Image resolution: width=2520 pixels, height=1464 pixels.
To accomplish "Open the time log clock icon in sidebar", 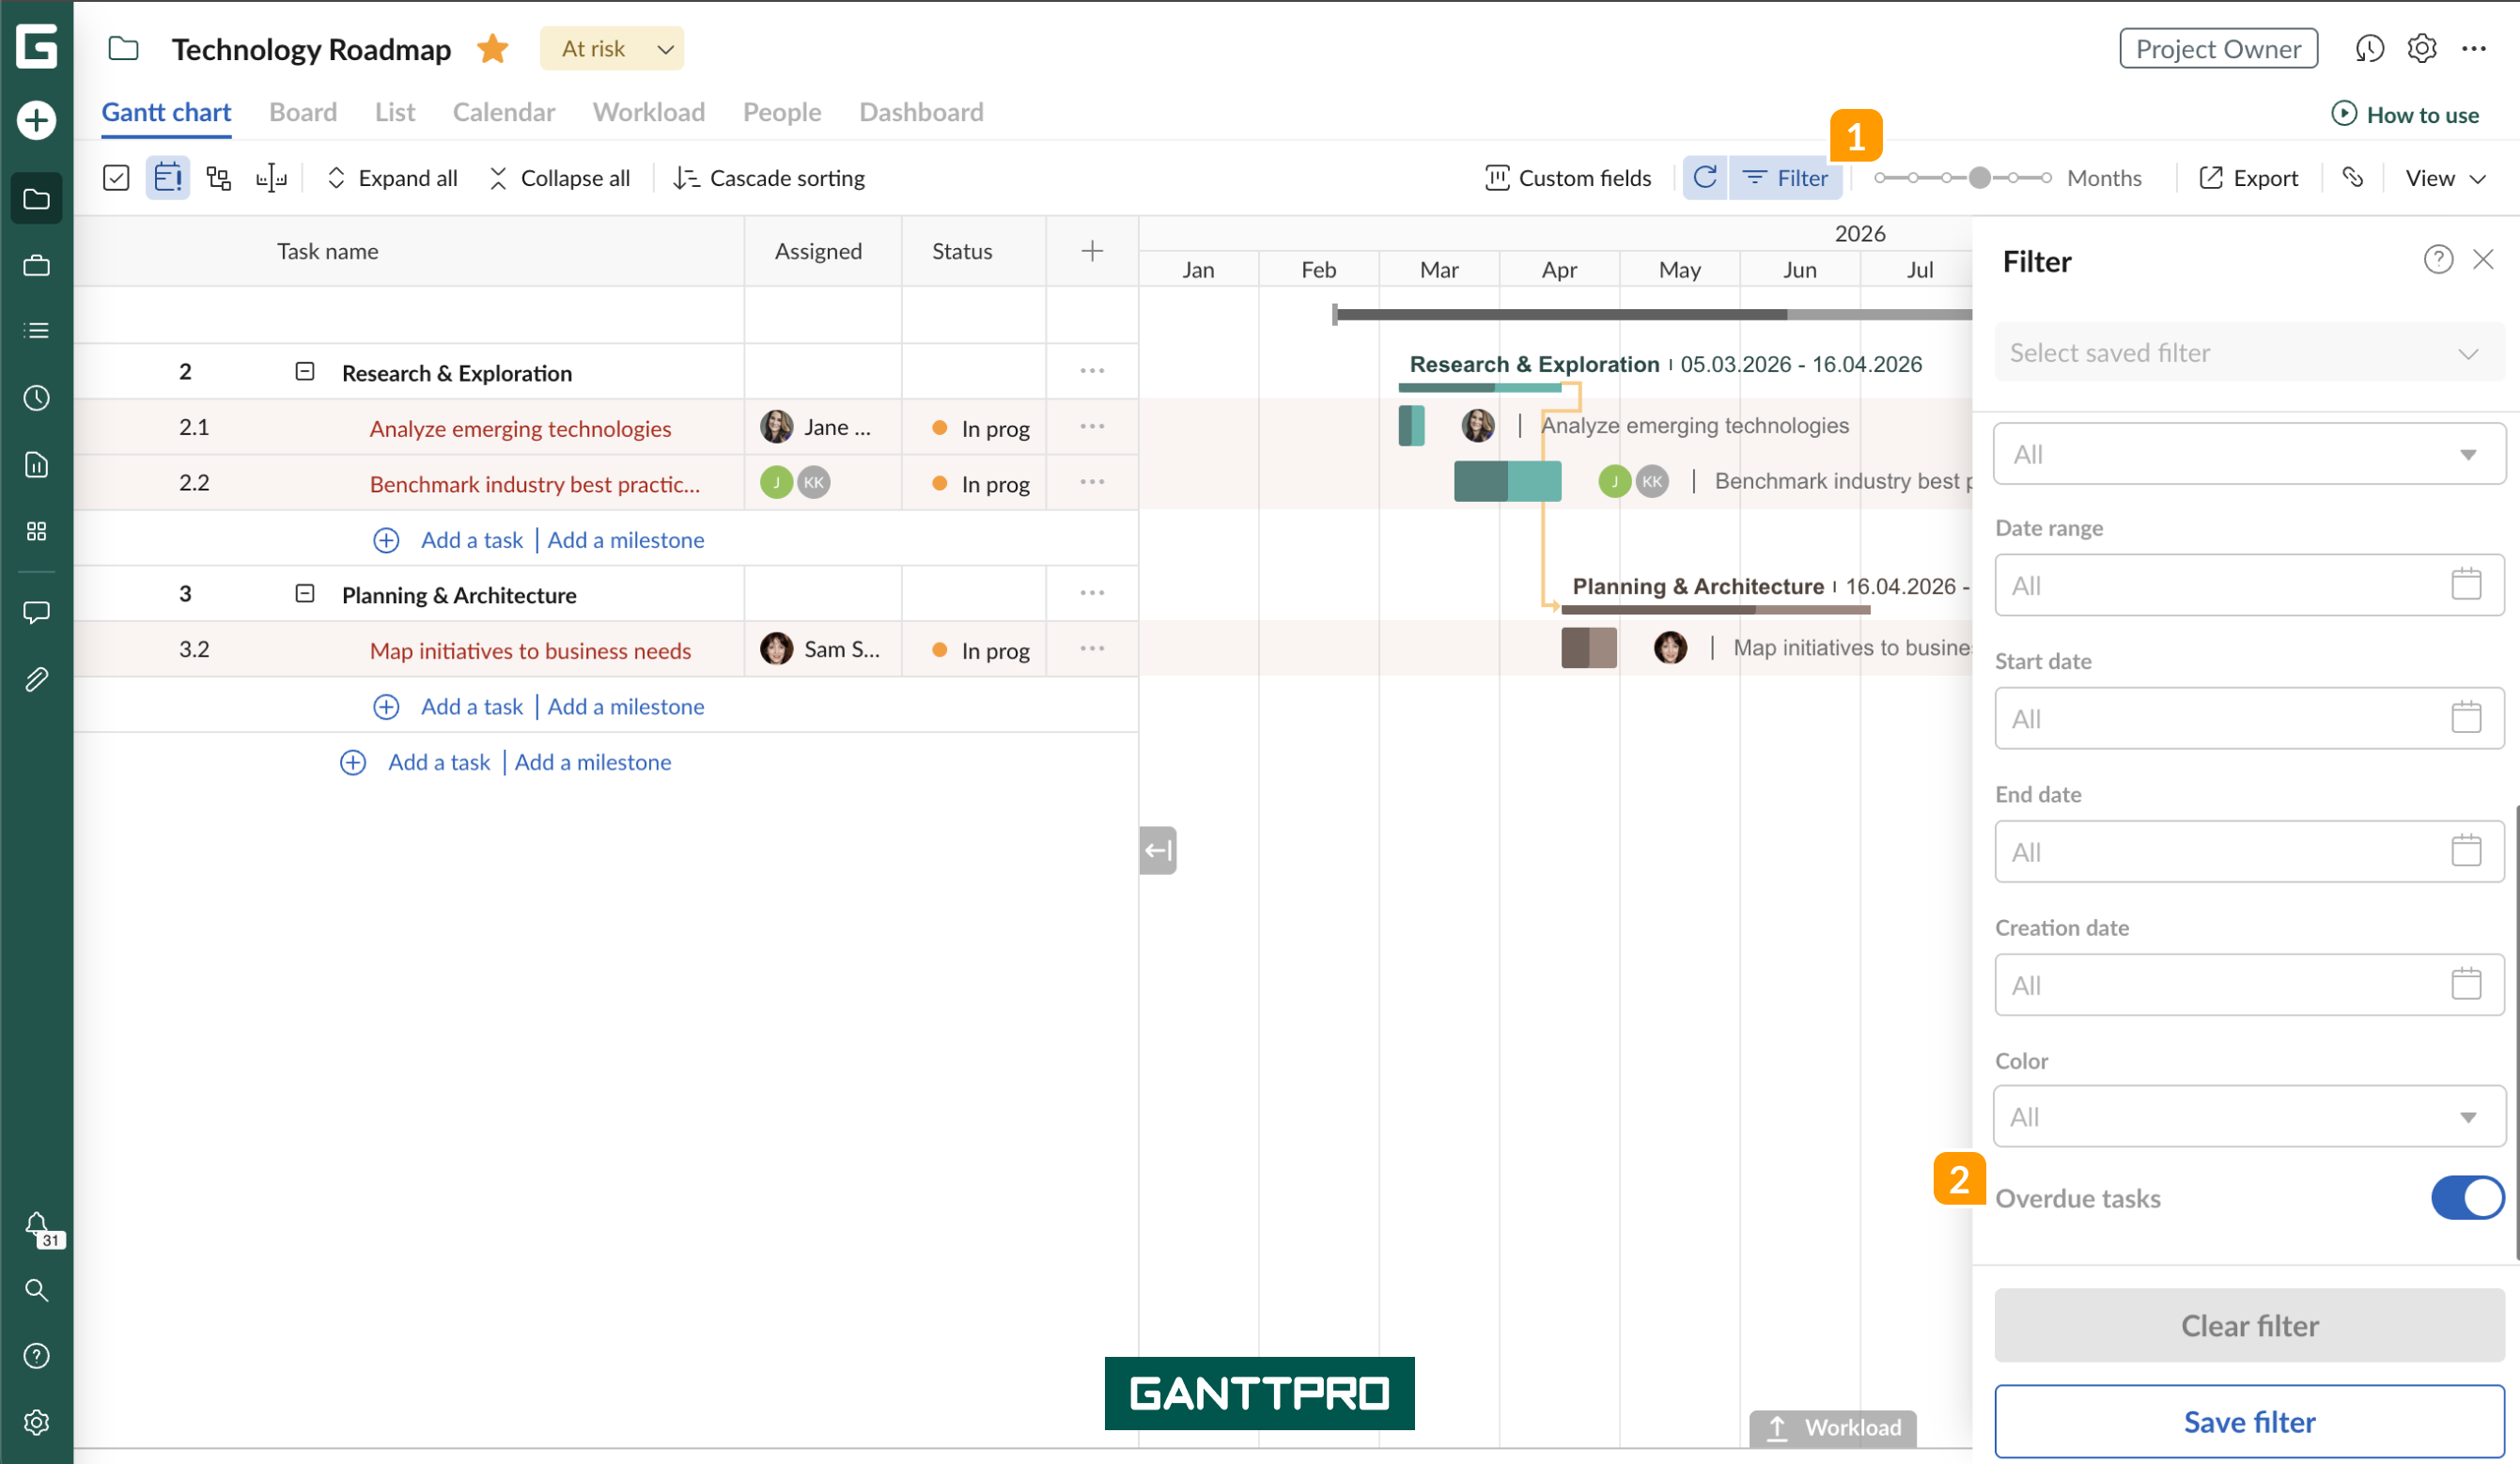I will (36, 398).
